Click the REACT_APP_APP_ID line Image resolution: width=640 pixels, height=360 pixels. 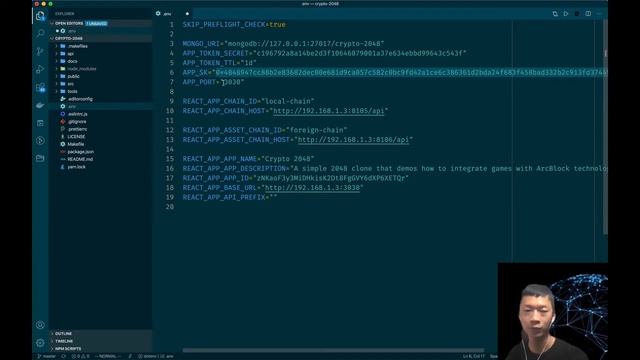point(296,178)
